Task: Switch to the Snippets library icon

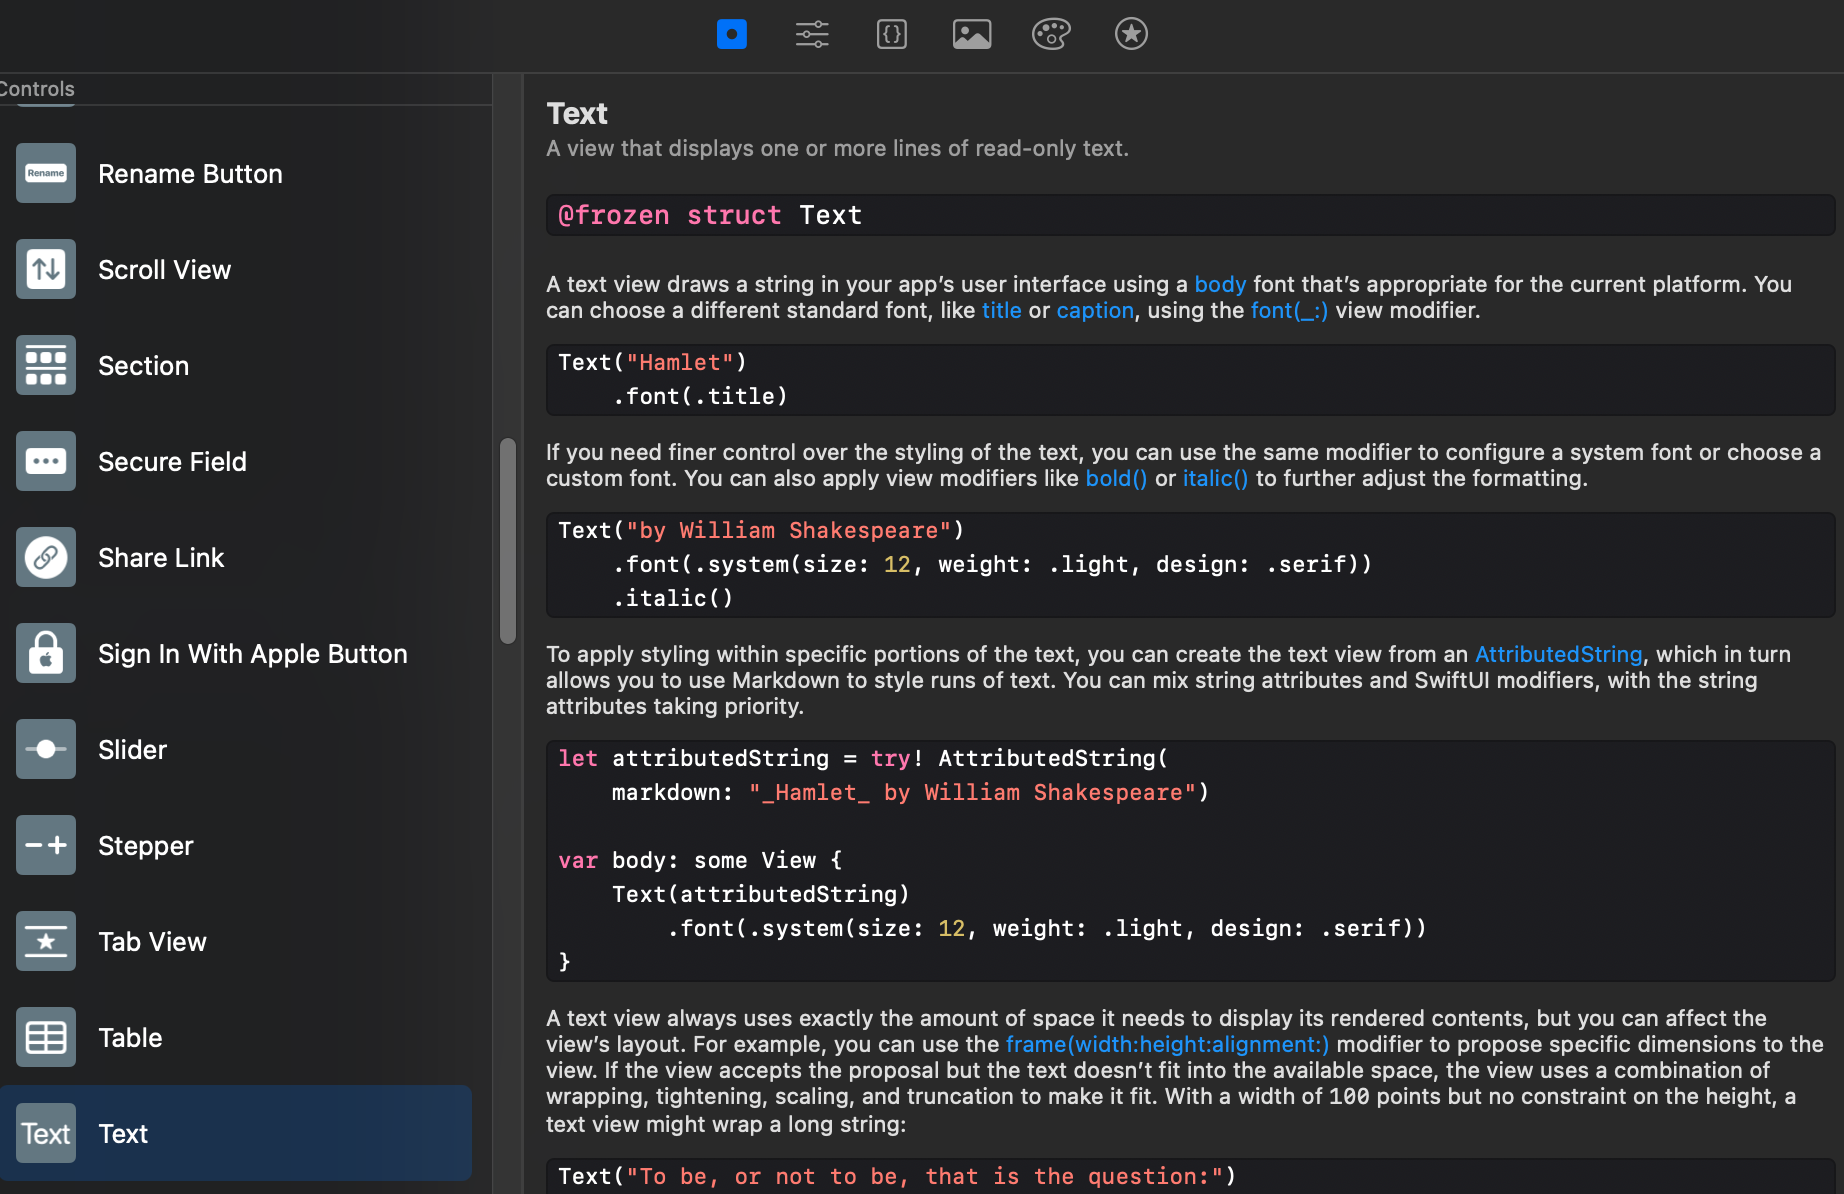Action: (x=891, y=35)
